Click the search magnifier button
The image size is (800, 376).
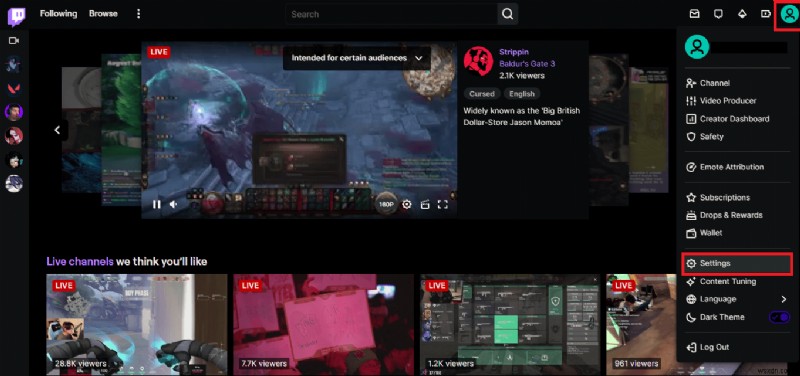click(507, 14)
